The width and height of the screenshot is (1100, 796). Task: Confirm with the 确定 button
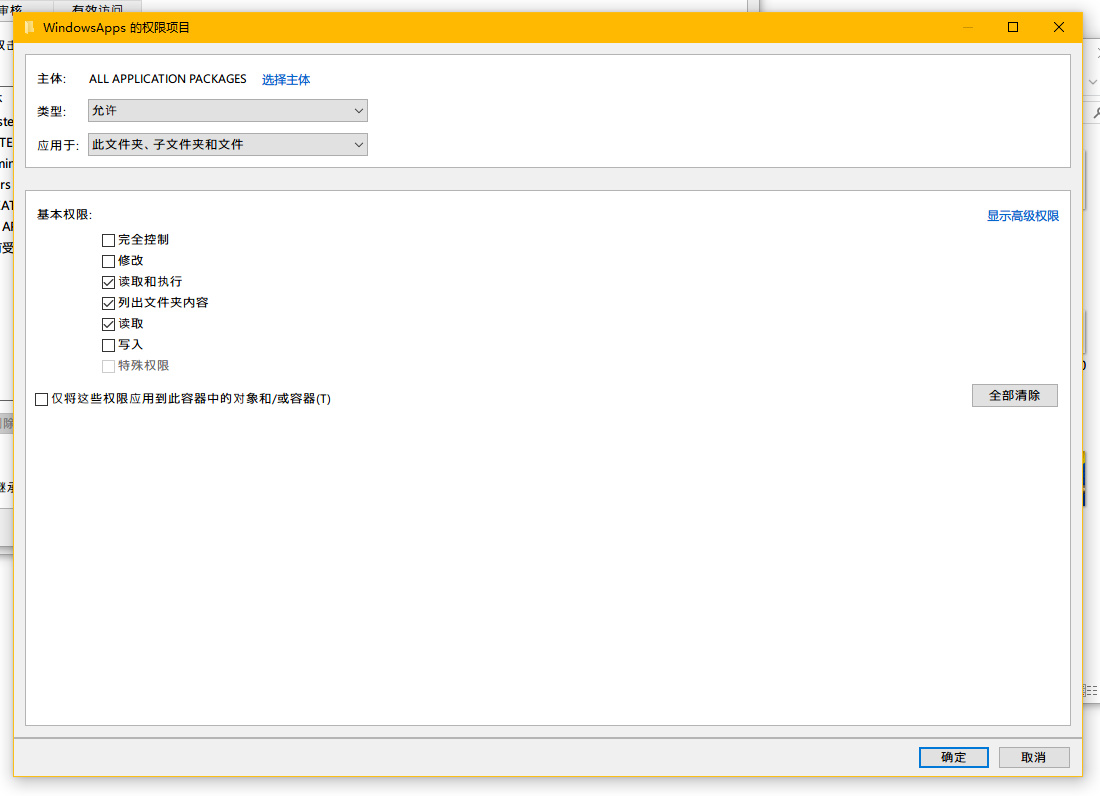coord(953,757)
